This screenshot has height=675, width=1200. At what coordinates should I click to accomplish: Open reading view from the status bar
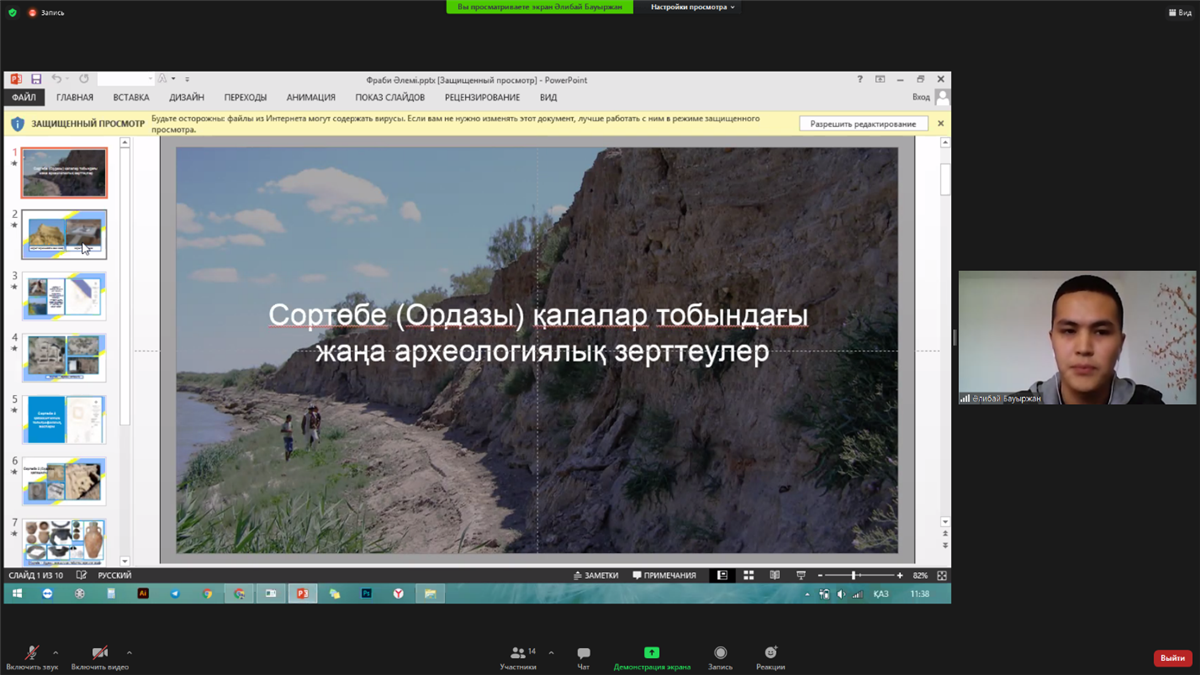tap(774, 576)
